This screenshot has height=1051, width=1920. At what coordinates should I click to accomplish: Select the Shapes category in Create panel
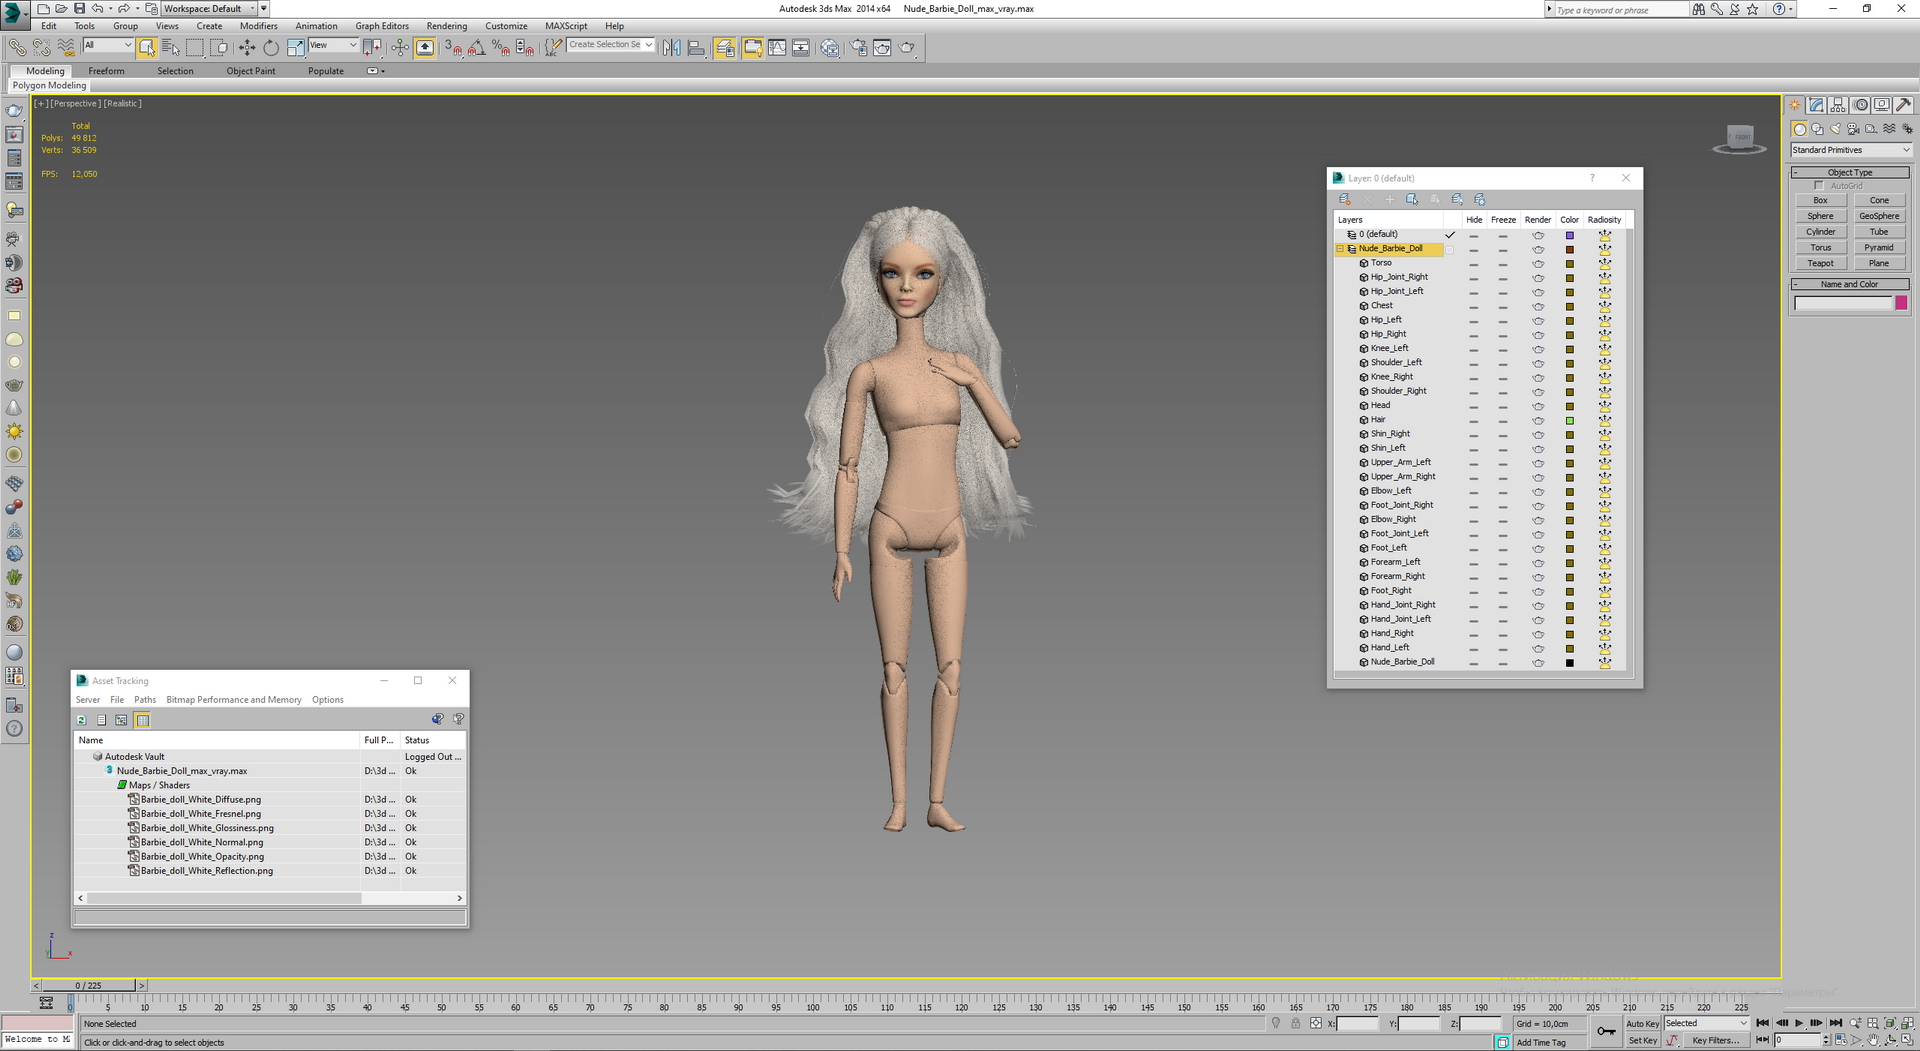click(x=1817, y=129)
